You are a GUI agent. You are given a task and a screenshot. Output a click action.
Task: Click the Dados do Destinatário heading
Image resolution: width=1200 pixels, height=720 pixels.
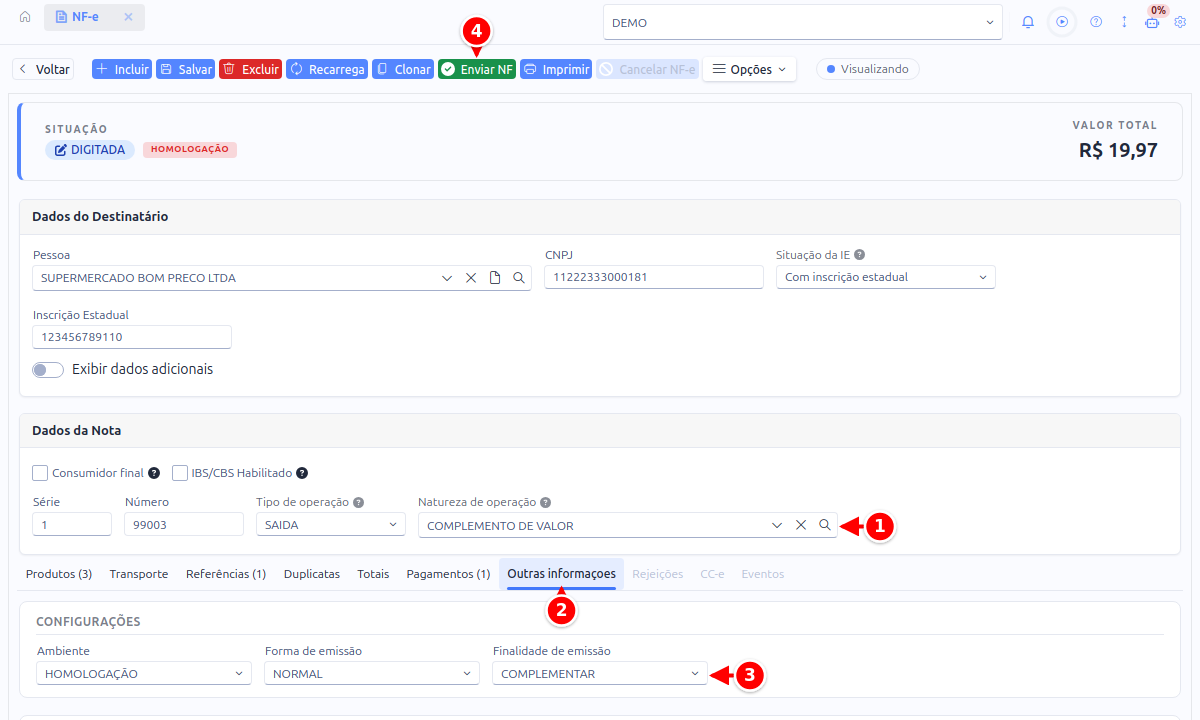pos(100,216)
